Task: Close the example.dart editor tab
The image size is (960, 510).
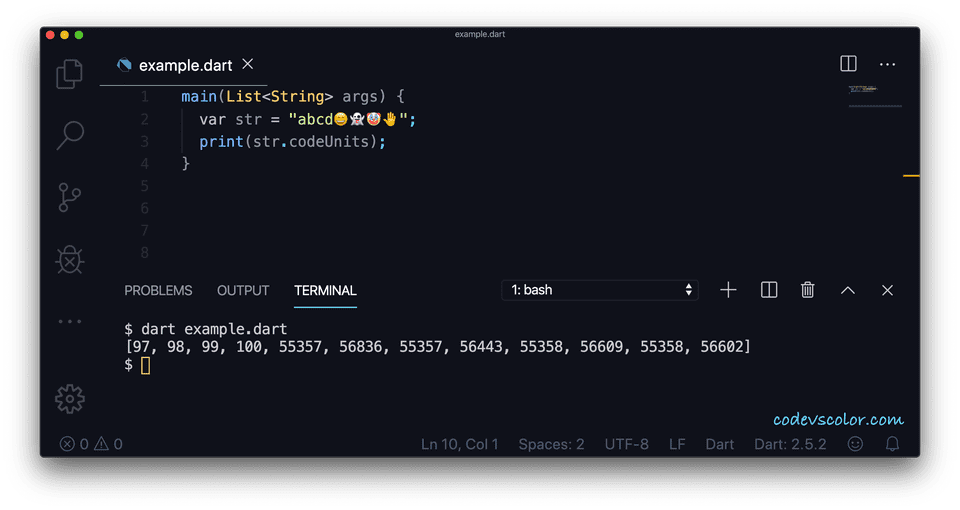Action: (249, 65)
